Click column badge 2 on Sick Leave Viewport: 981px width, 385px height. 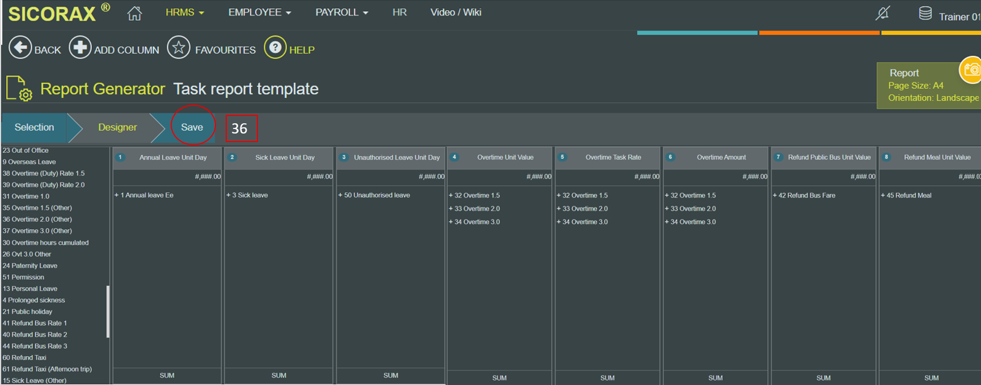point(232,158)
